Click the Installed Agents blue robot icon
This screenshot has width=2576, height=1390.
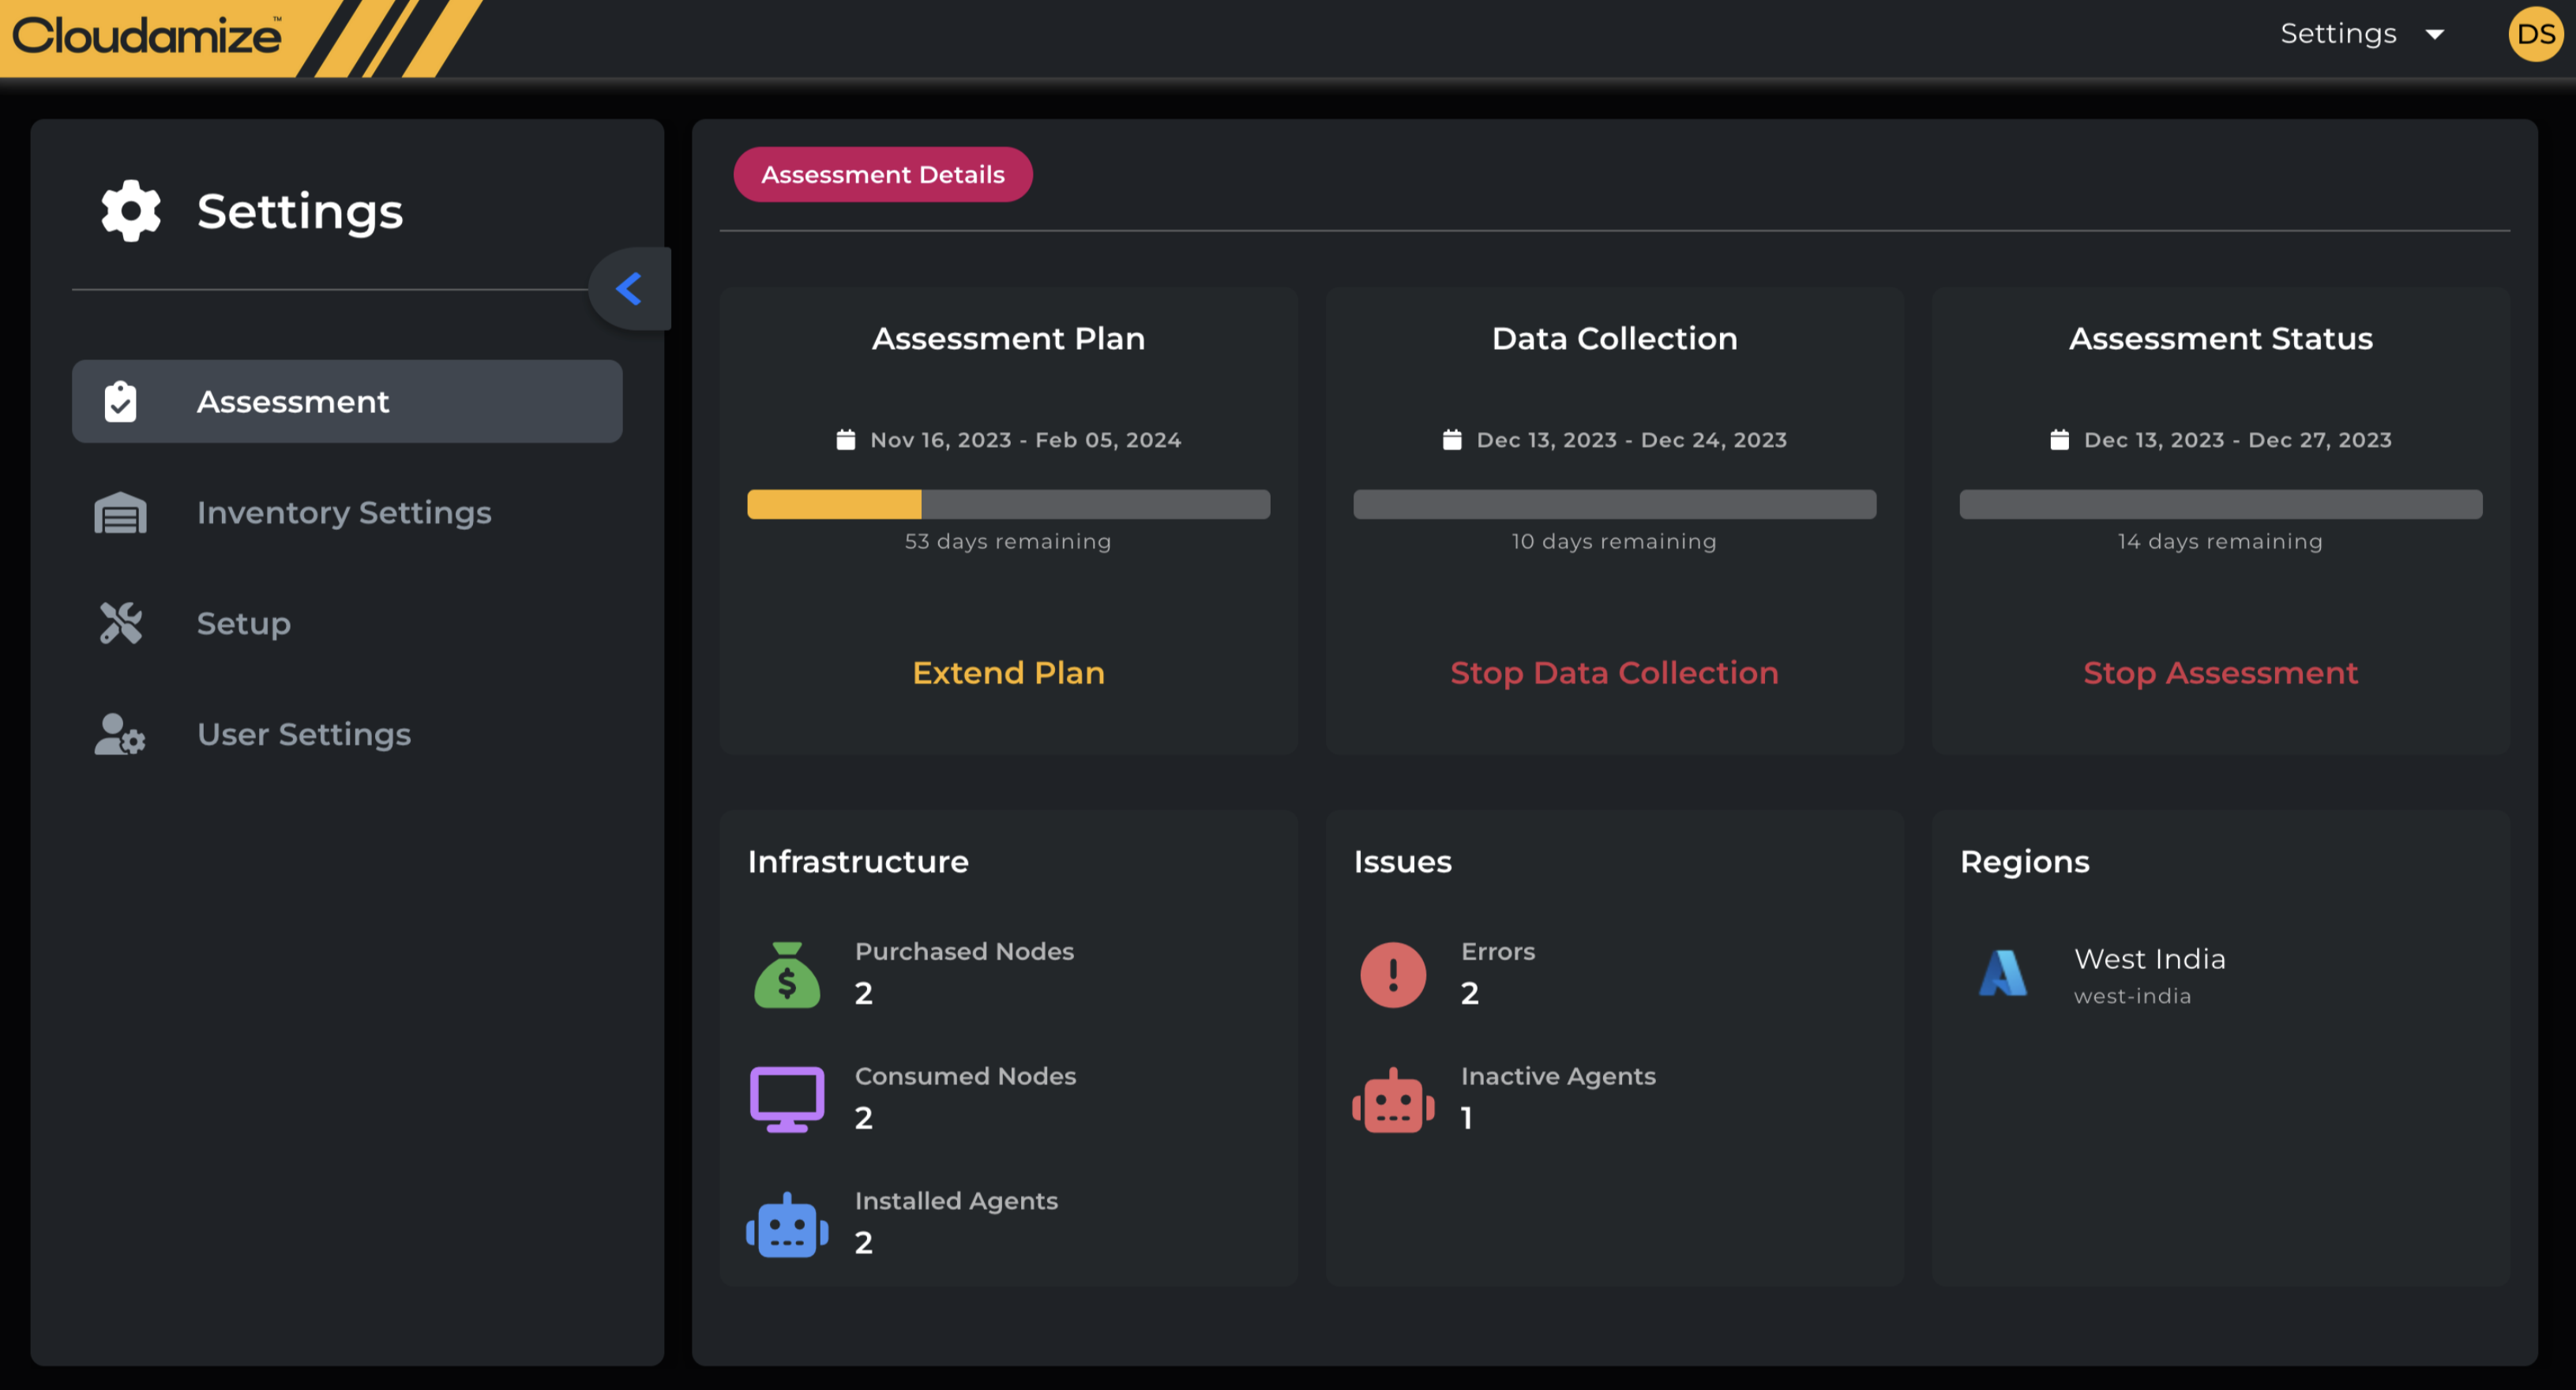(x=787, y=1224)
